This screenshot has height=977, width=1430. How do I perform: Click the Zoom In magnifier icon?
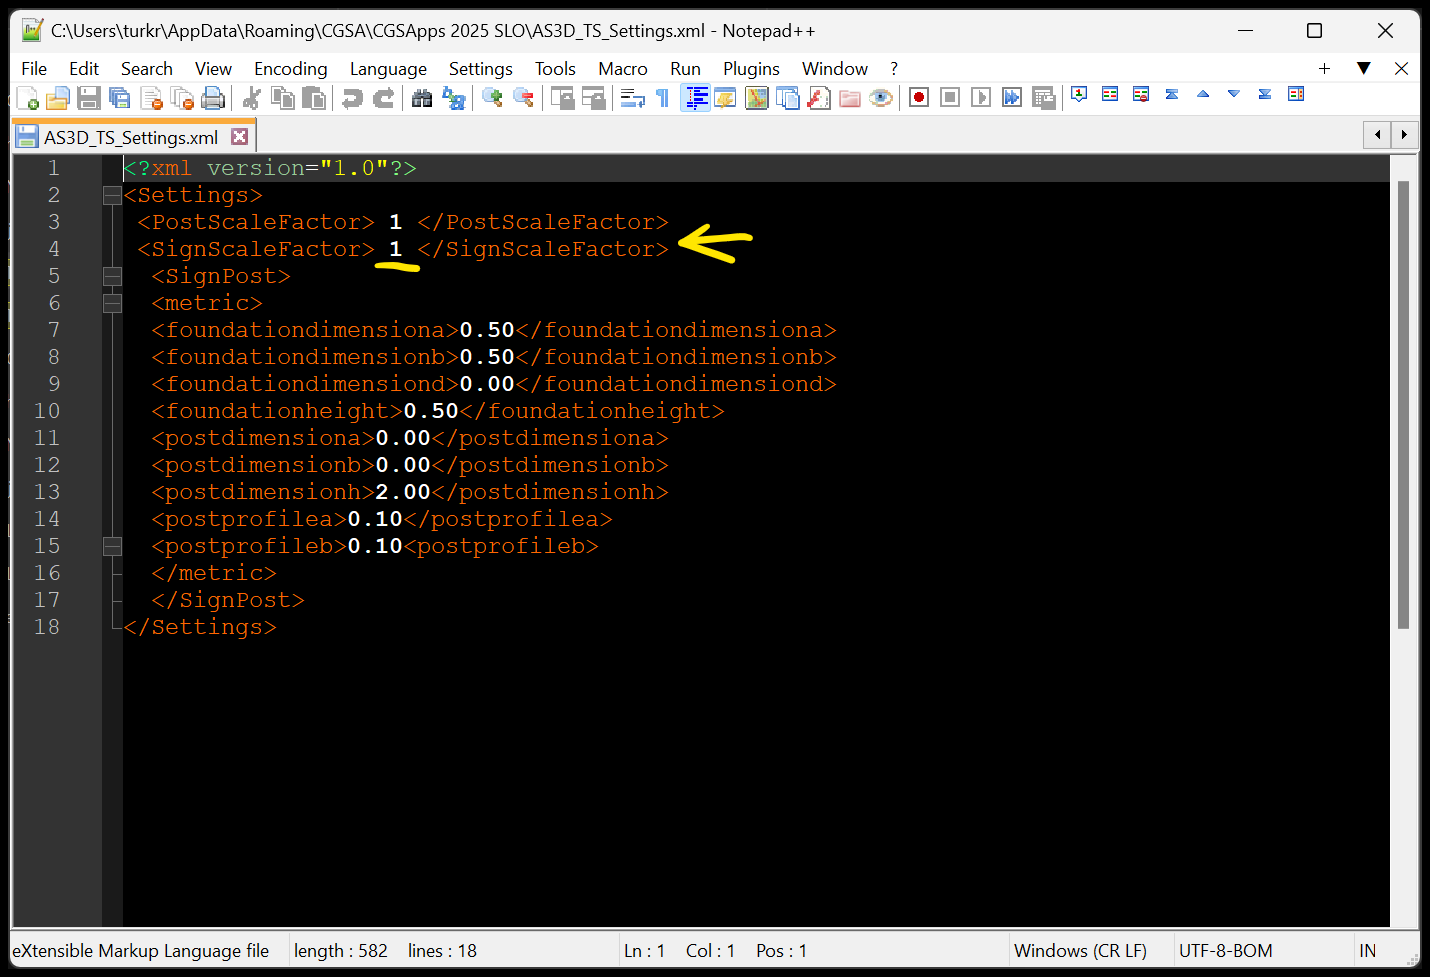[492, 97]
